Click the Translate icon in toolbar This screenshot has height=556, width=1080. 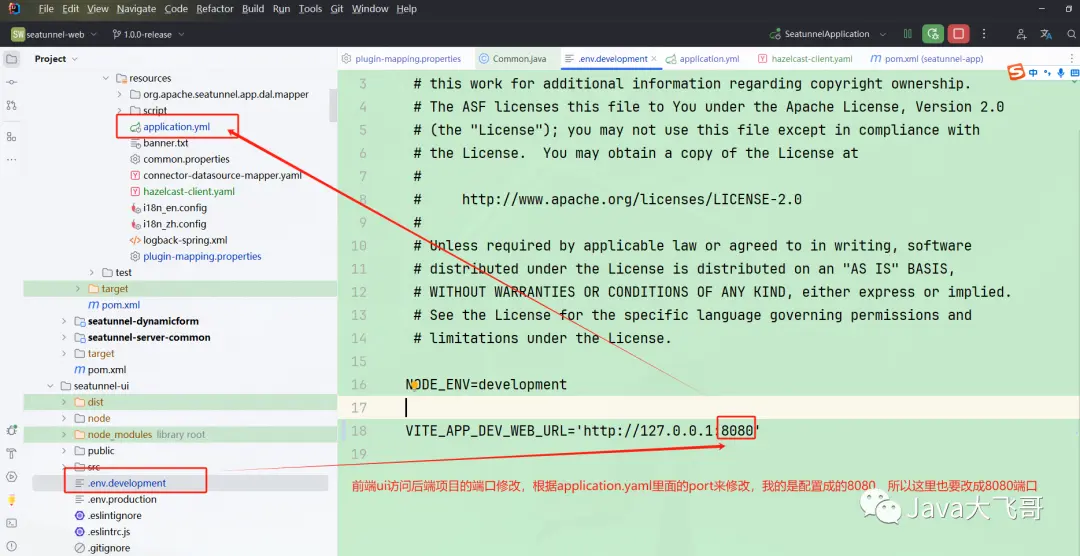1046,34
